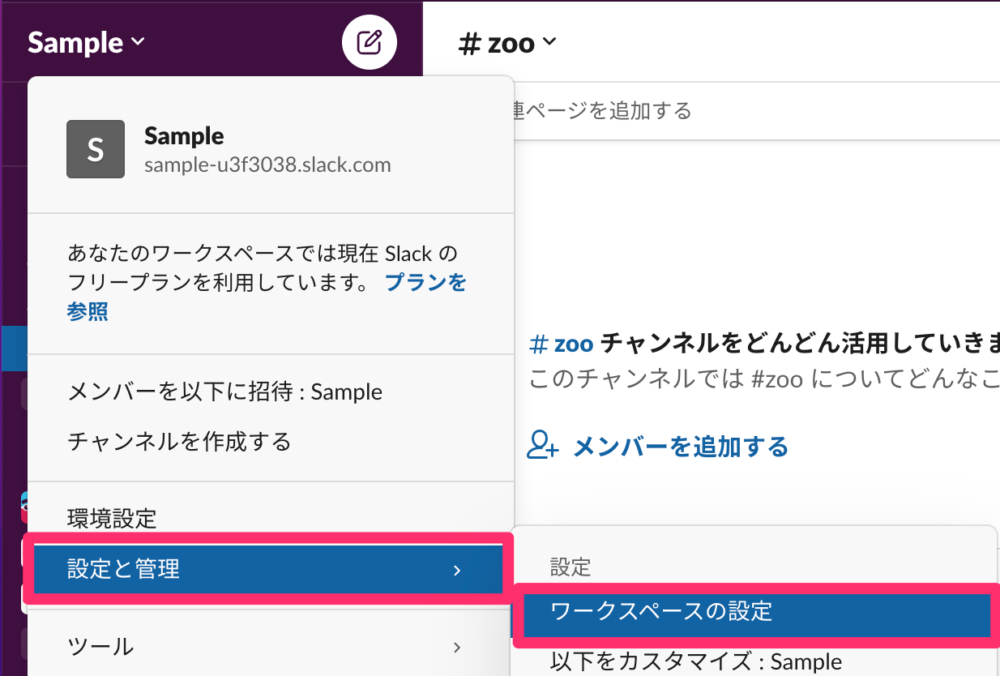Expand the 設定と管理 submenu arrow
The image size is (1000, 676).
(x=458, y=569)
